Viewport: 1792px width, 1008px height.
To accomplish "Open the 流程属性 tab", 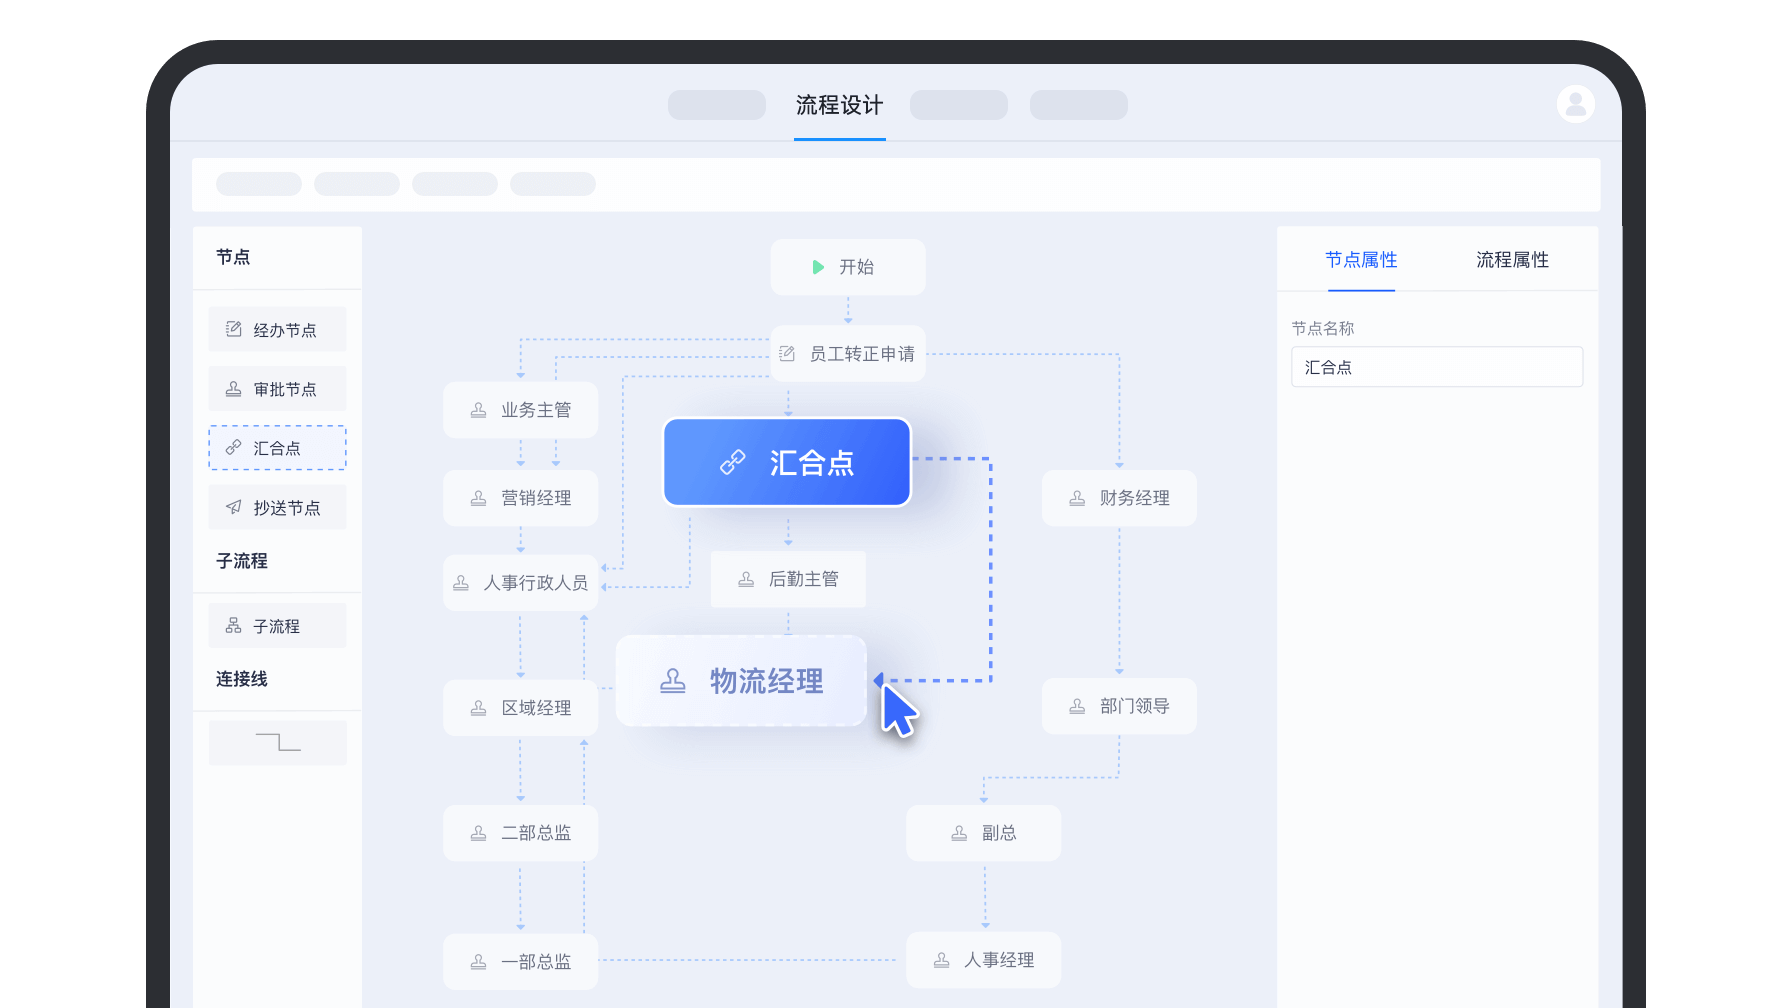I will pyautogui.click(x=1512, y=260).
